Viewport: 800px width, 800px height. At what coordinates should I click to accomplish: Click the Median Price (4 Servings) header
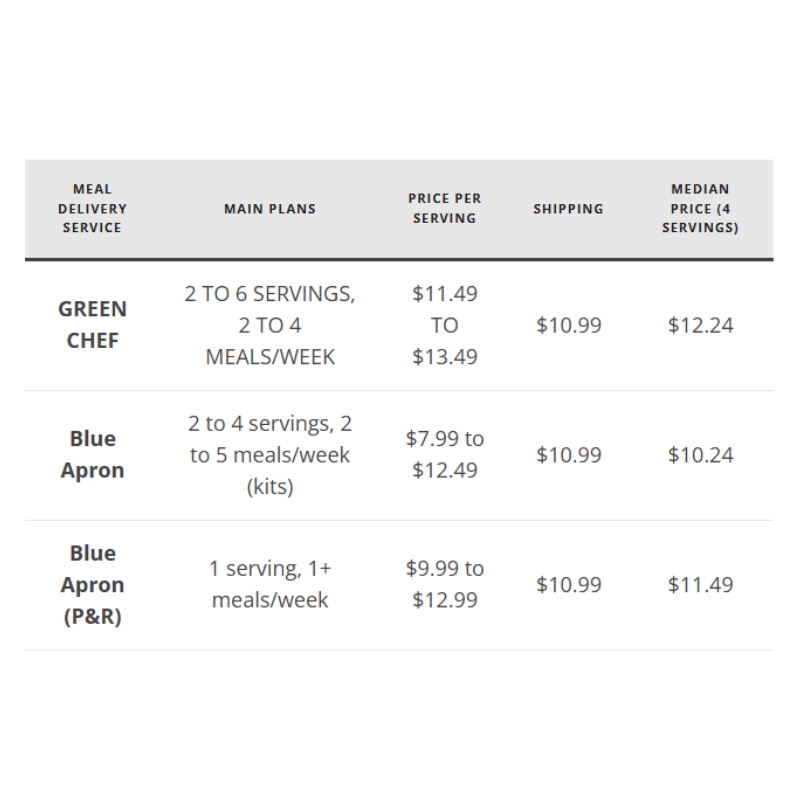[x=700, y=209]
